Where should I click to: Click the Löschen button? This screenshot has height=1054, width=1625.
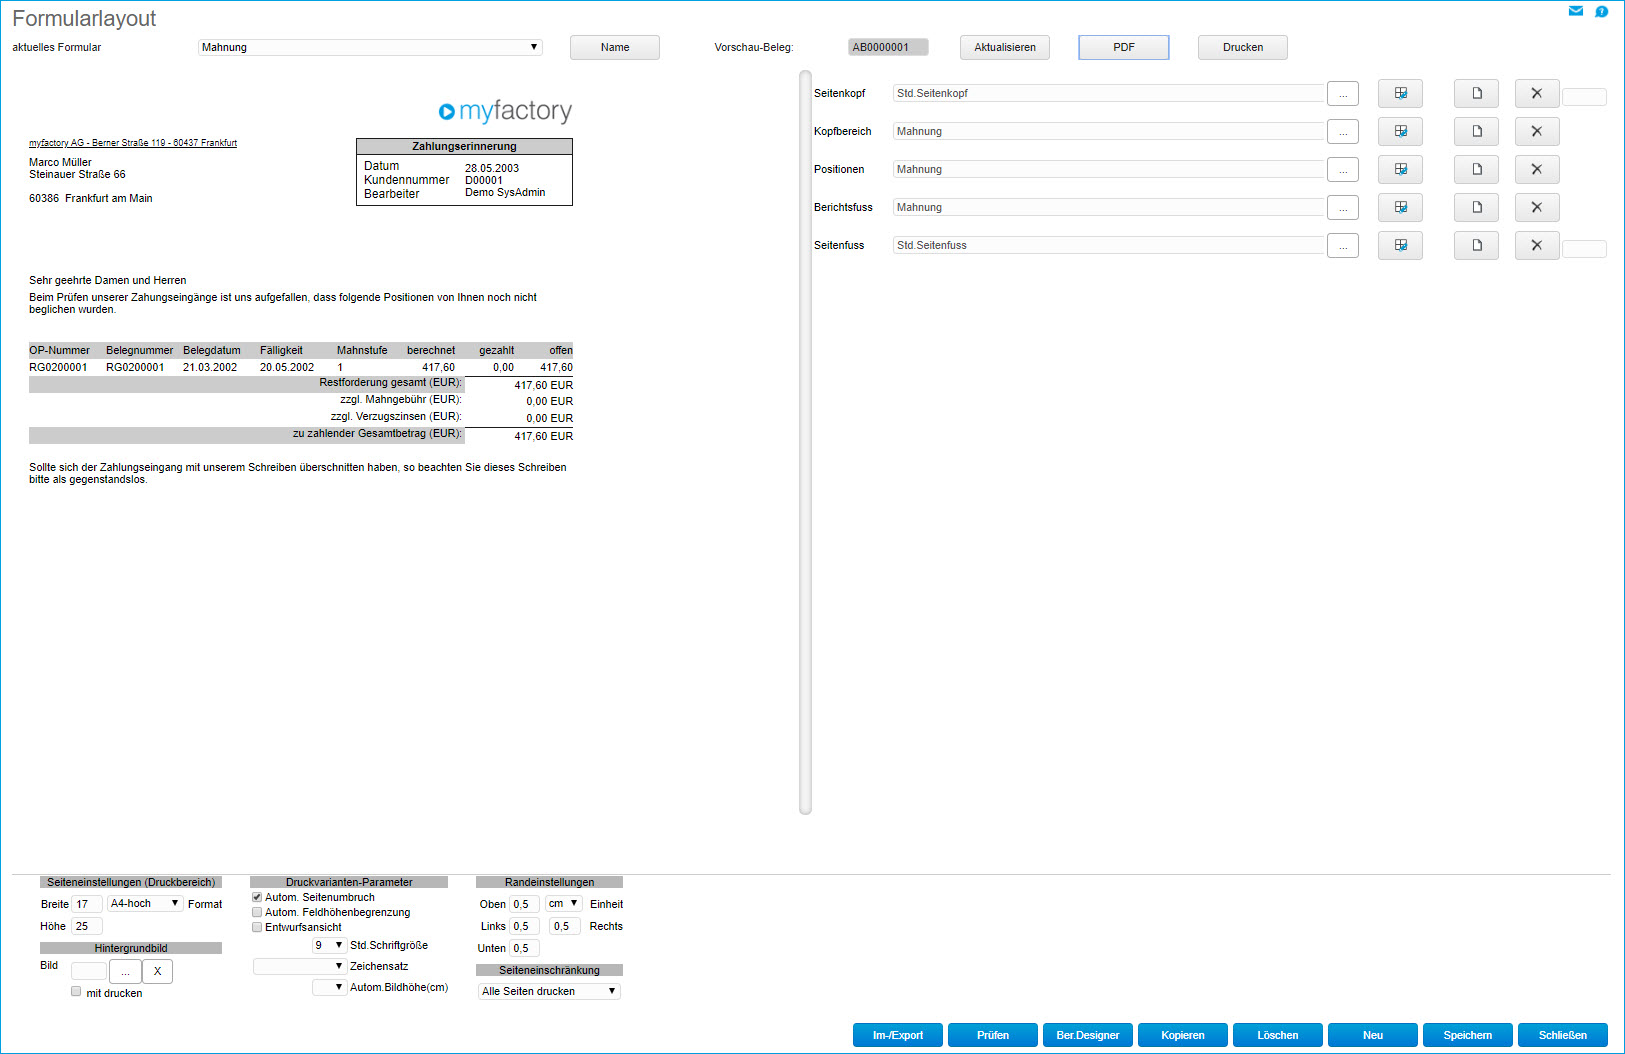1278,1035
